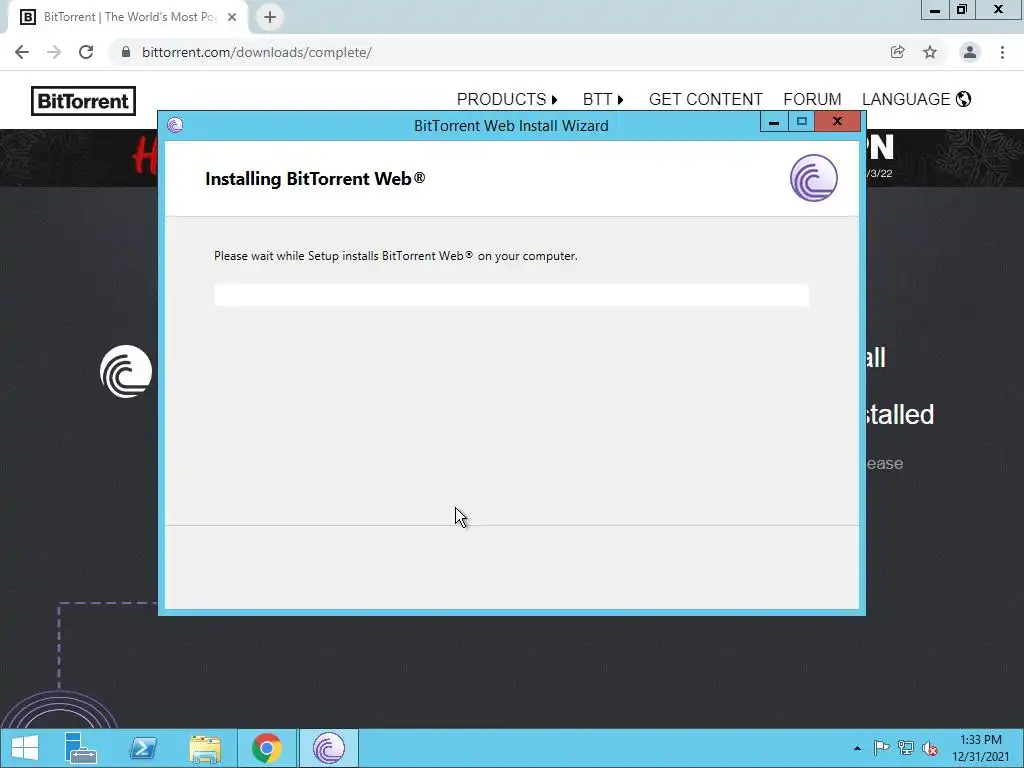
Task: Go back in Chrome
Action: [x=22, y=52]
